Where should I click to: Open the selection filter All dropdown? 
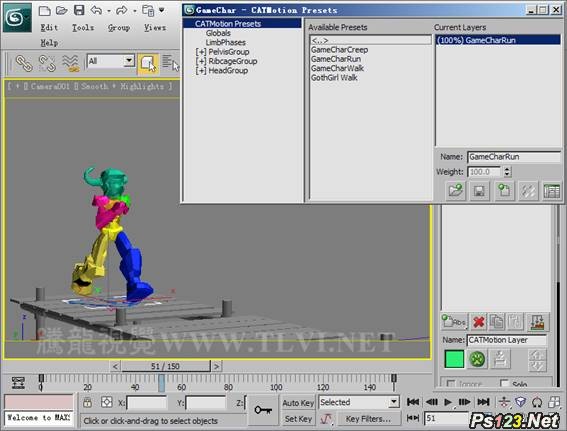click(129, 61)
